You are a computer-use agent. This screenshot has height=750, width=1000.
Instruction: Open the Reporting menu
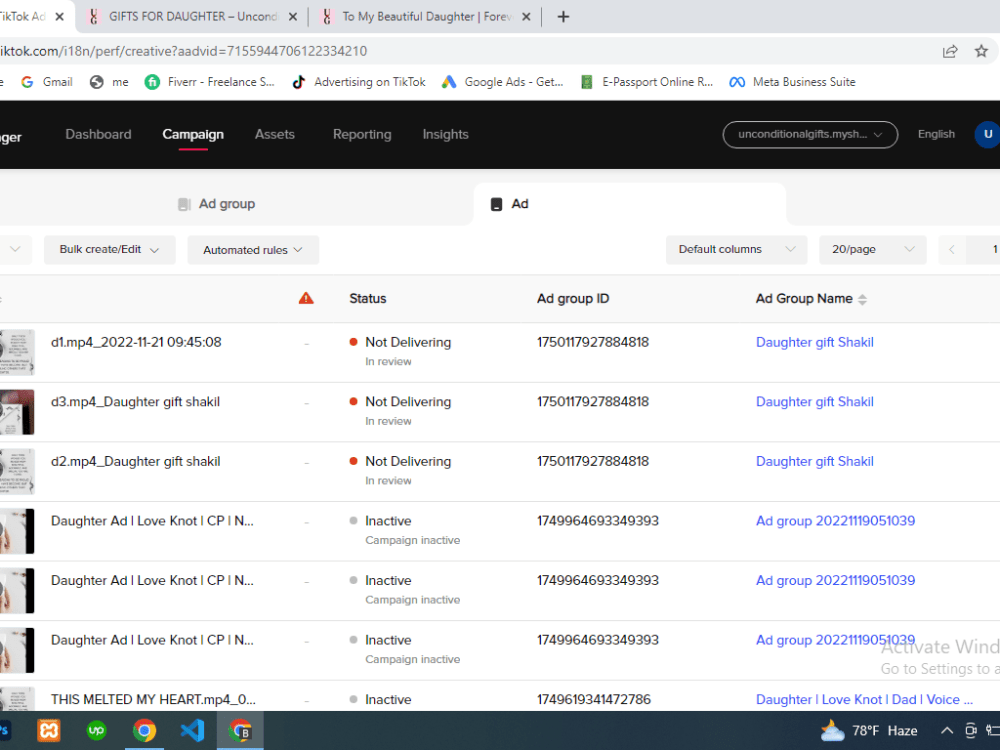pyautogui.click(x=362, y=134)
